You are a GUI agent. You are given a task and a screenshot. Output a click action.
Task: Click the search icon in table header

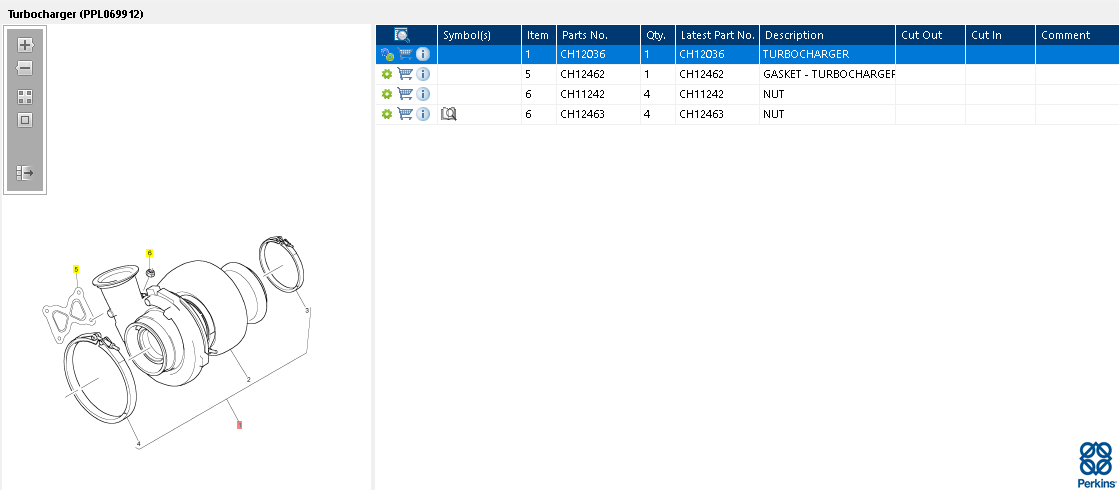pos(401,35)
